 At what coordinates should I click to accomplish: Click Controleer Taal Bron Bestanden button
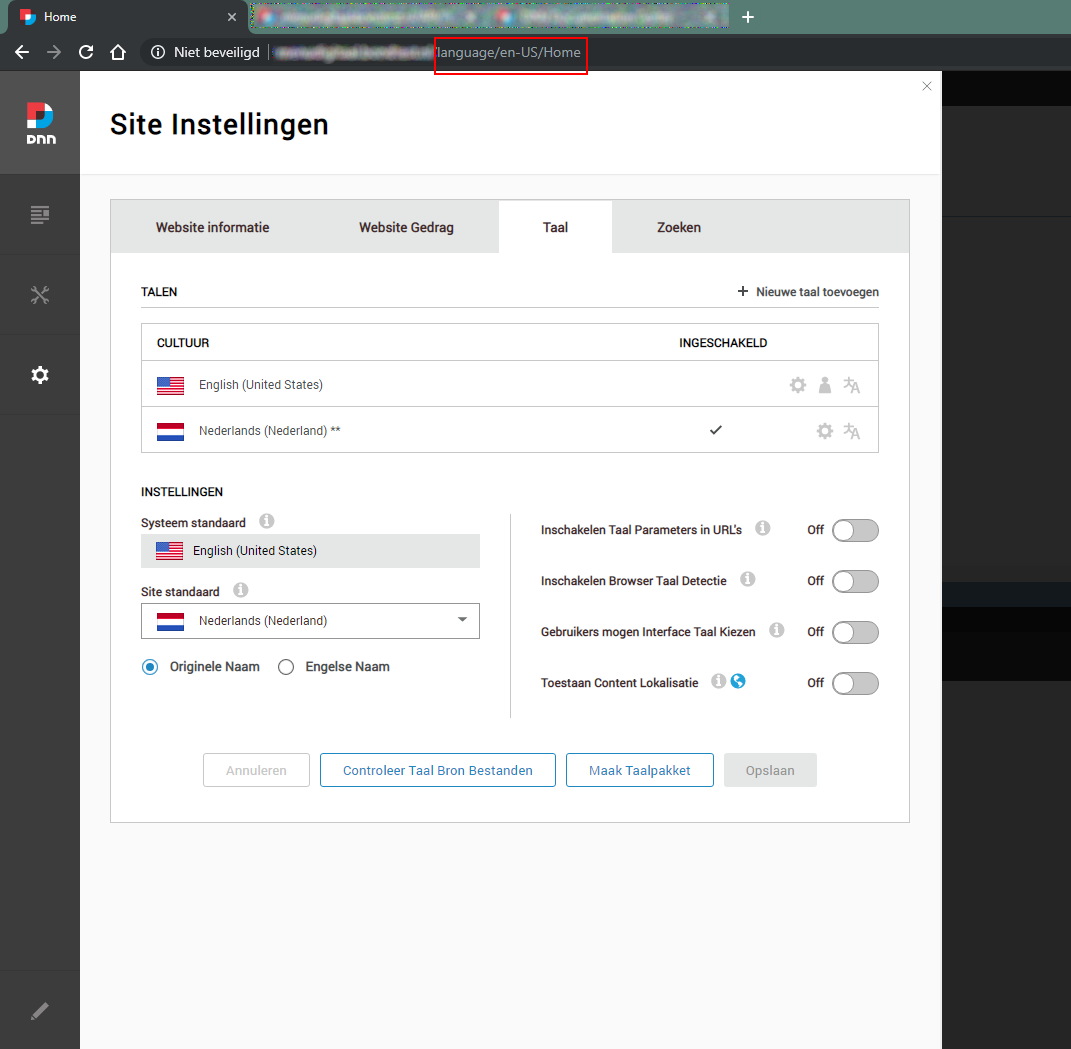(x=437, y=770)
